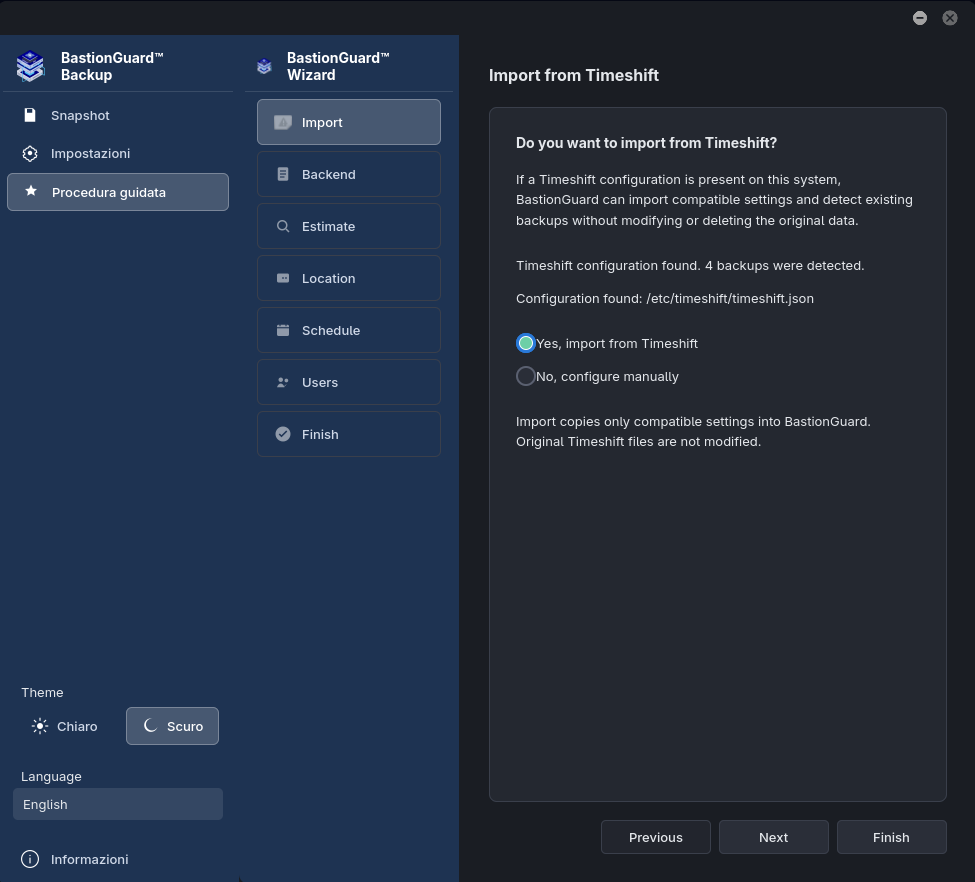Click the Users people icon
975x882 pixels.
click(x=283, y=383)
